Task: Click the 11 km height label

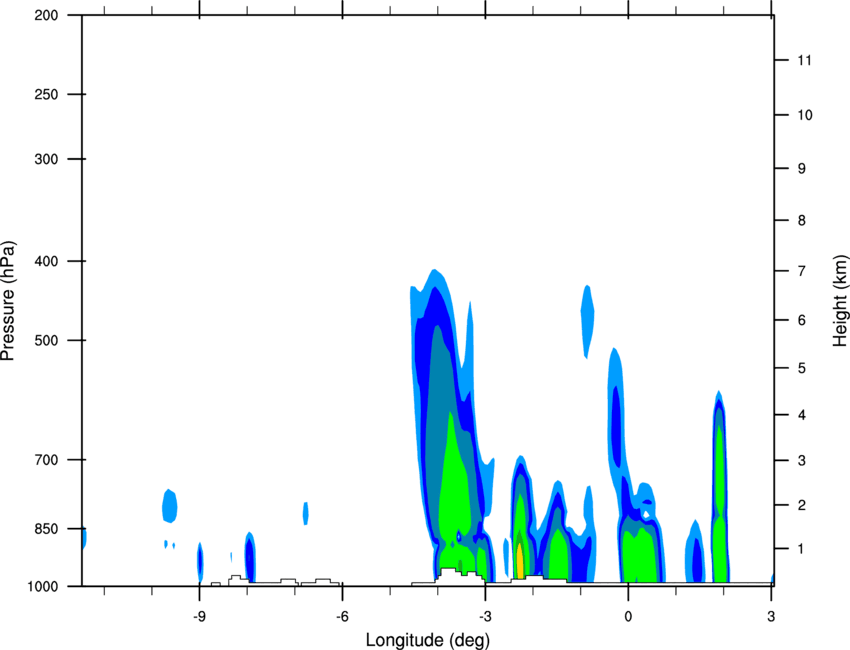Action: pyautogui.click(x=805, y=60)
